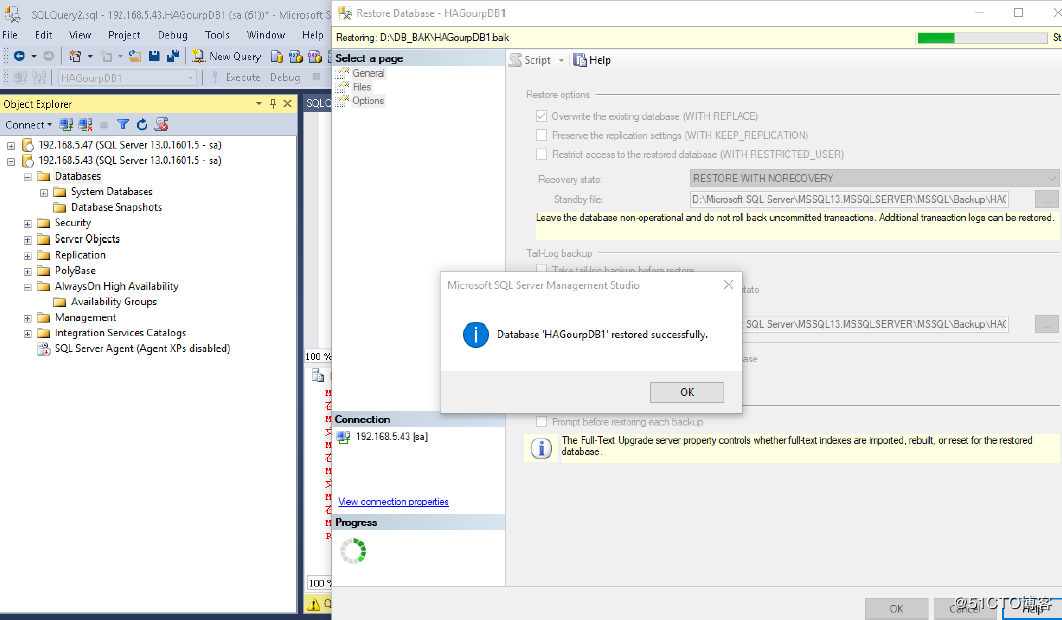The width and height of the screenshot is (1062, 620).
Task: Click OK at bottom of Restore Database
Action: click(x=896, y=608)
